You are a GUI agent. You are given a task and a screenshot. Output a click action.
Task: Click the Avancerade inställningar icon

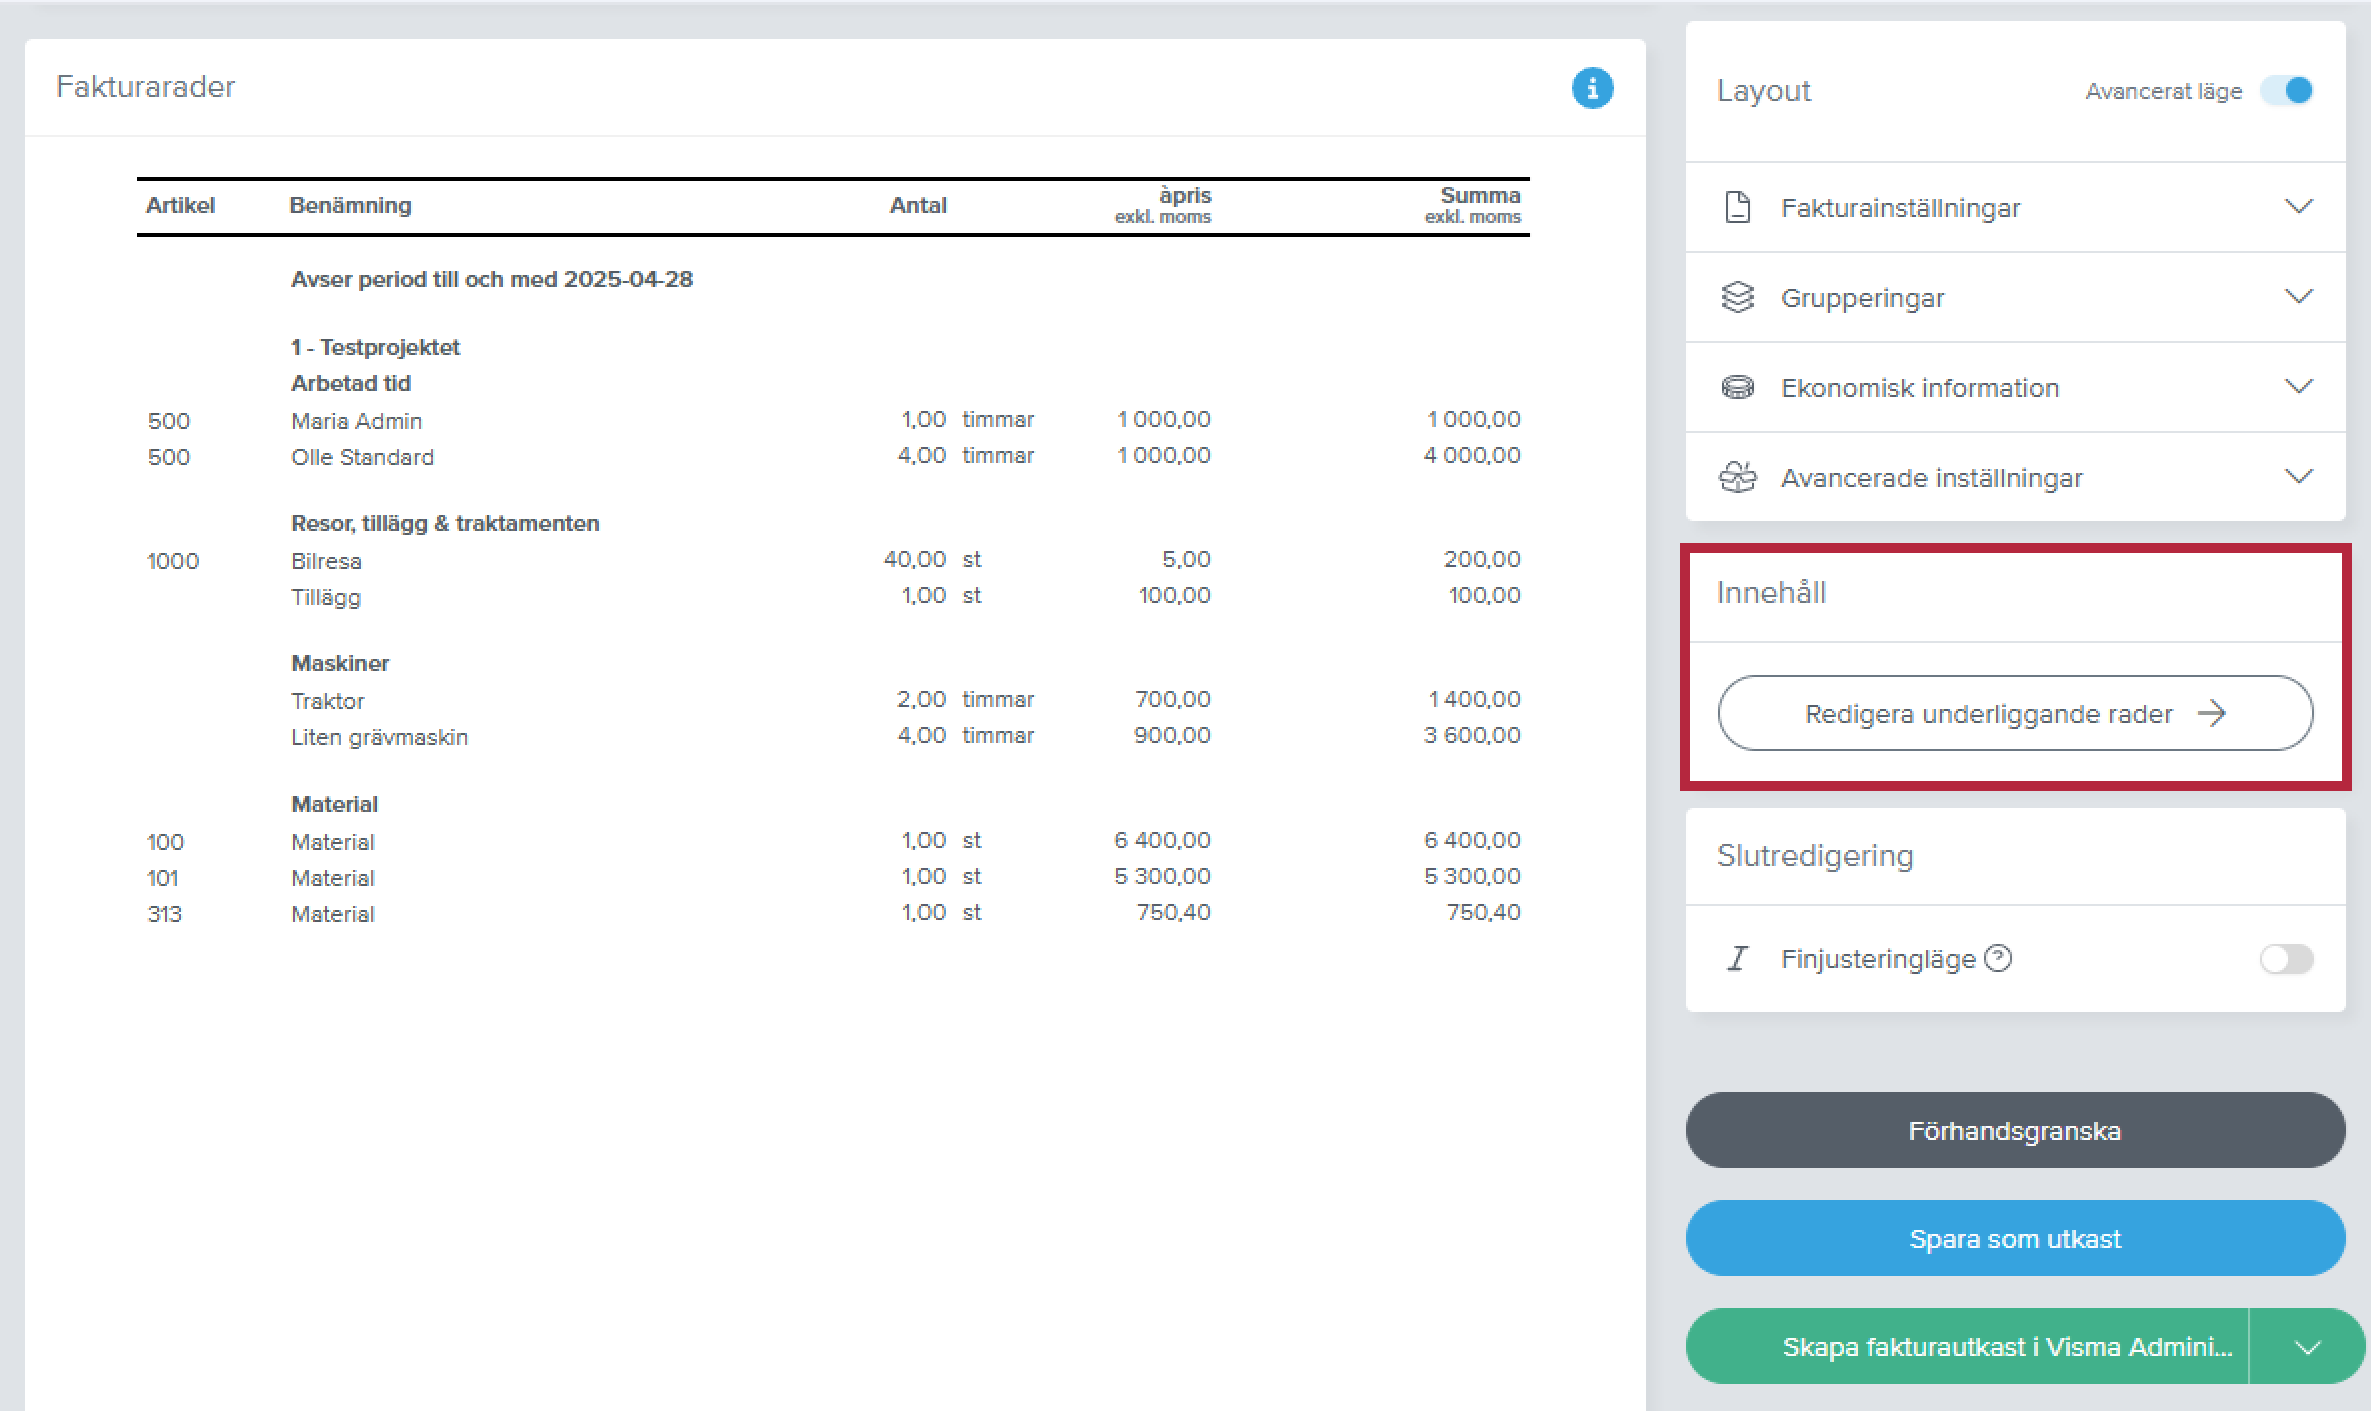(x=1738, y=477)
